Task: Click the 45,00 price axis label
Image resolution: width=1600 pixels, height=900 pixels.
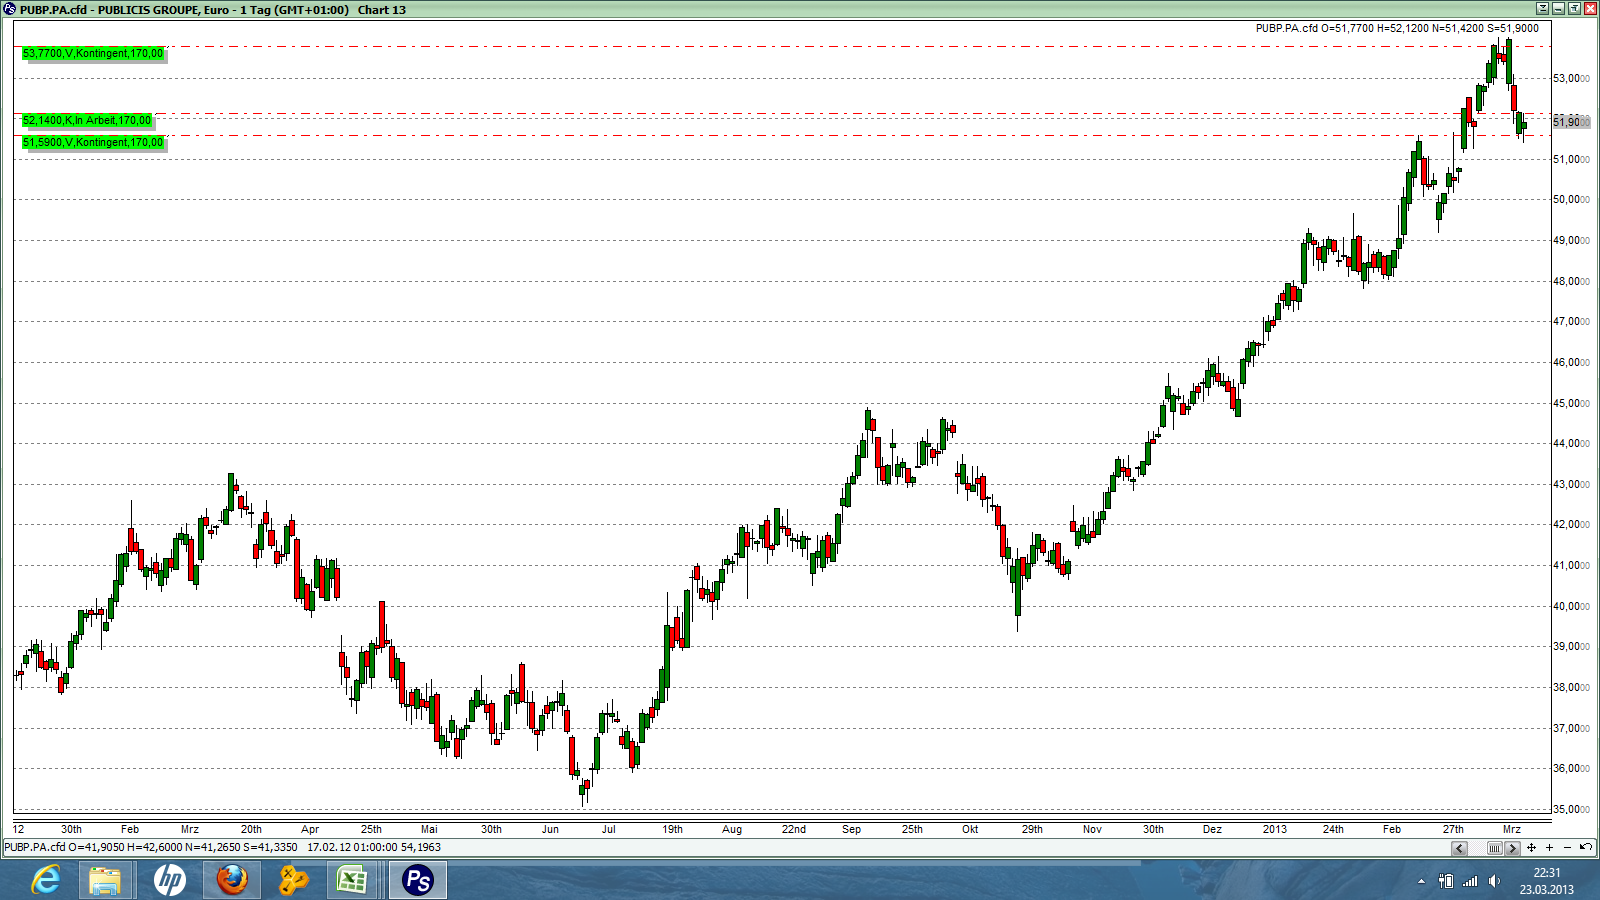Action: tap(1571, 403)
